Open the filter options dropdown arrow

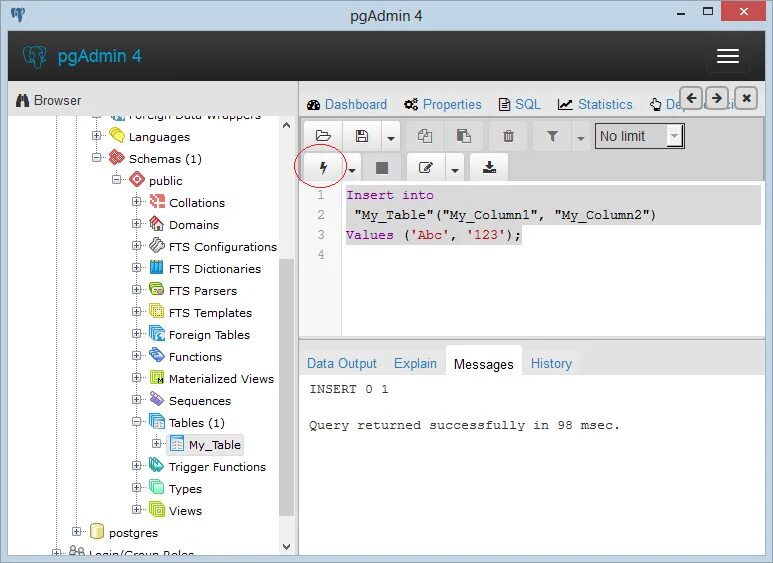[581, 138]
